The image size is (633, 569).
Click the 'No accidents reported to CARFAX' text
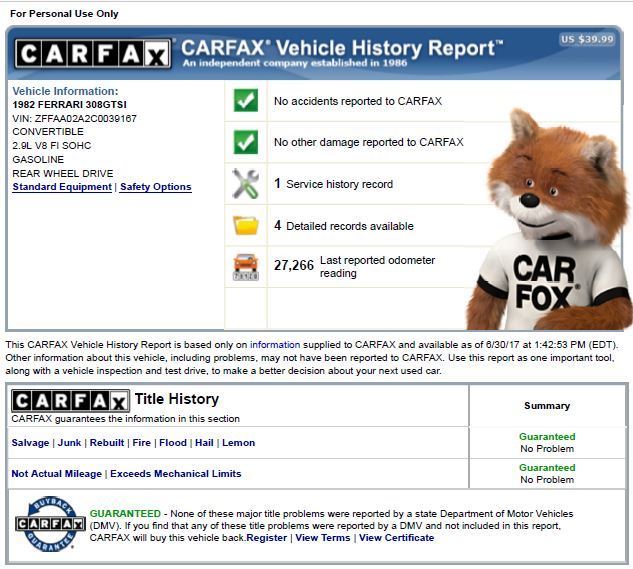point(358,101)
